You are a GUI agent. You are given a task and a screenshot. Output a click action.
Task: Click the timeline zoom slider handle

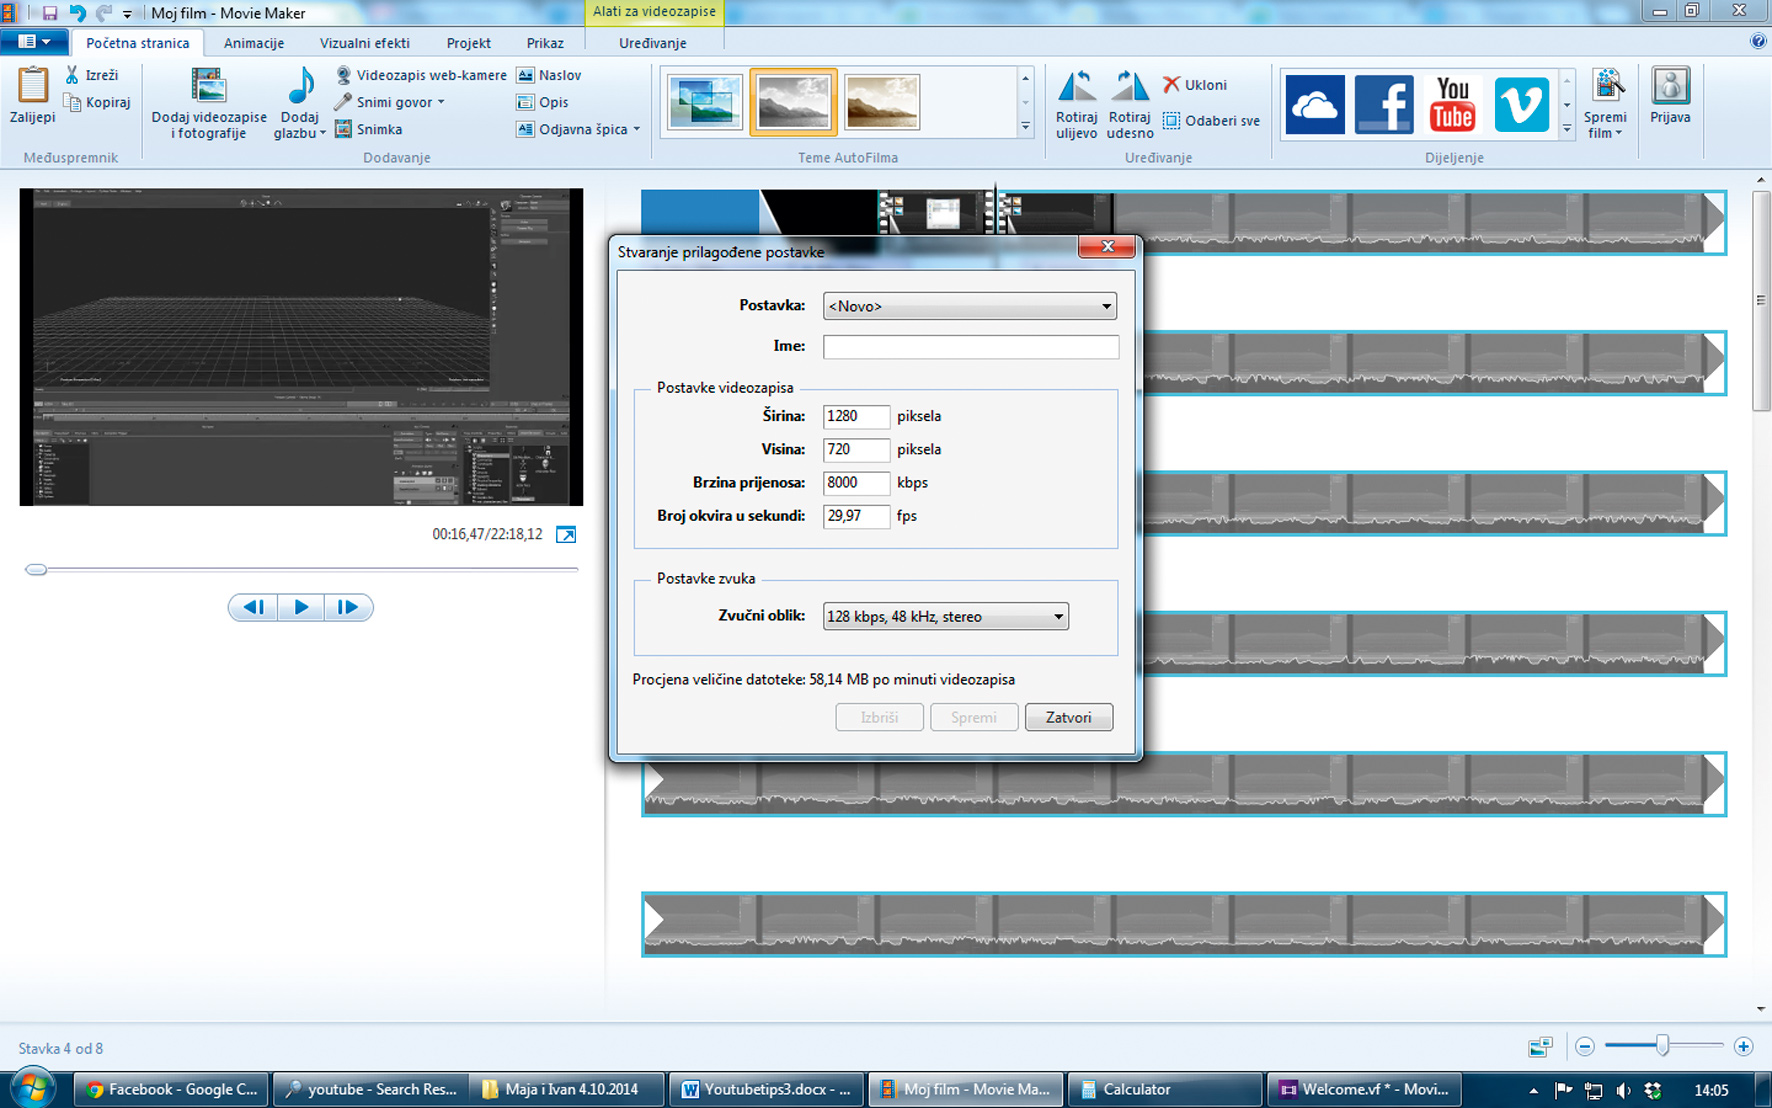[x=1662, y=1046]
